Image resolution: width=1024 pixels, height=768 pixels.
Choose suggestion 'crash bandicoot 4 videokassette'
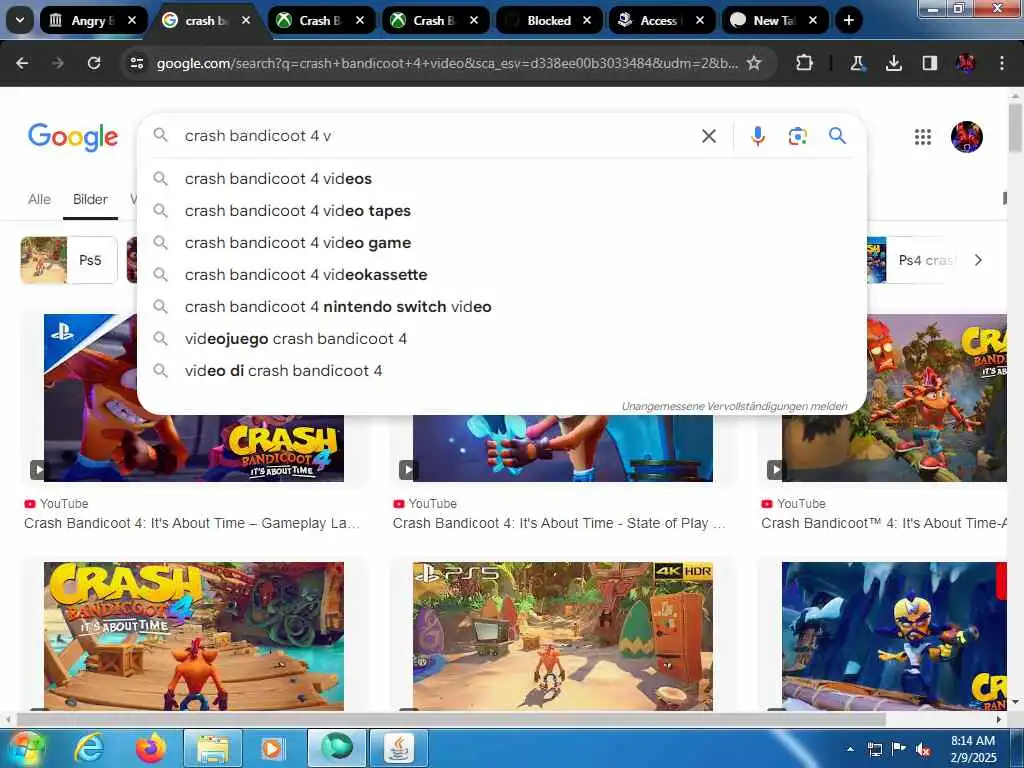502,274
